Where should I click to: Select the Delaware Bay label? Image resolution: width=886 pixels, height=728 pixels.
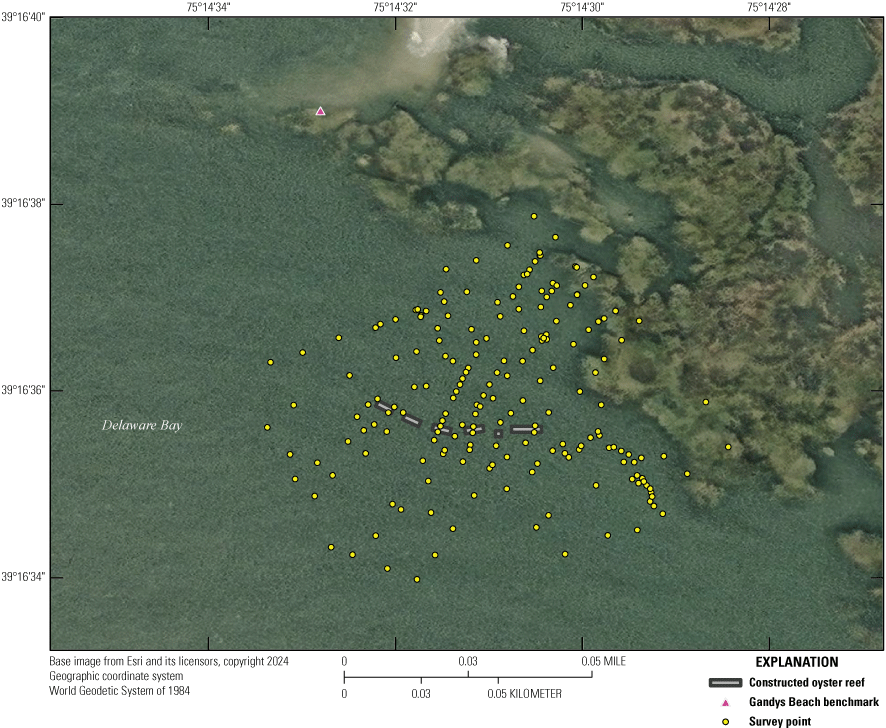point(142,425)
